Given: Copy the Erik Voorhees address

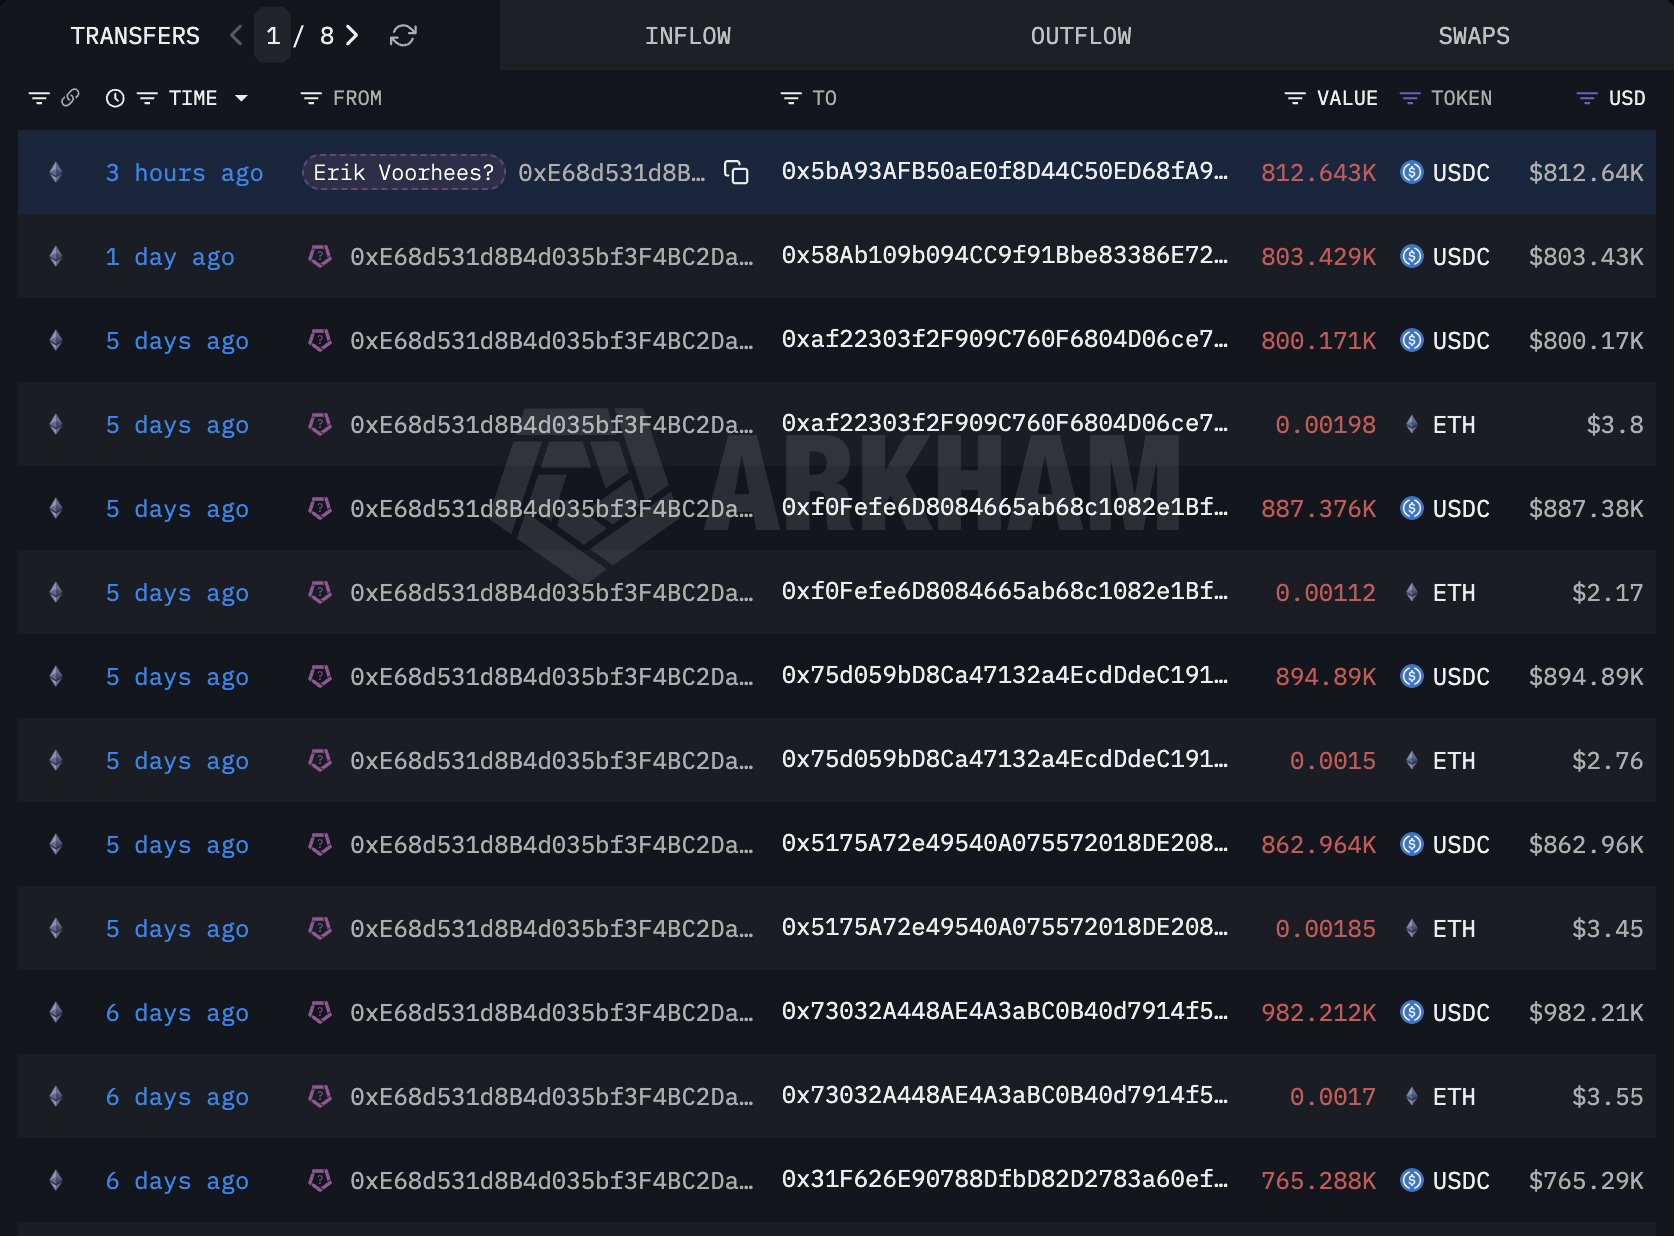Looking at the screenshot, I should point(736,172).
